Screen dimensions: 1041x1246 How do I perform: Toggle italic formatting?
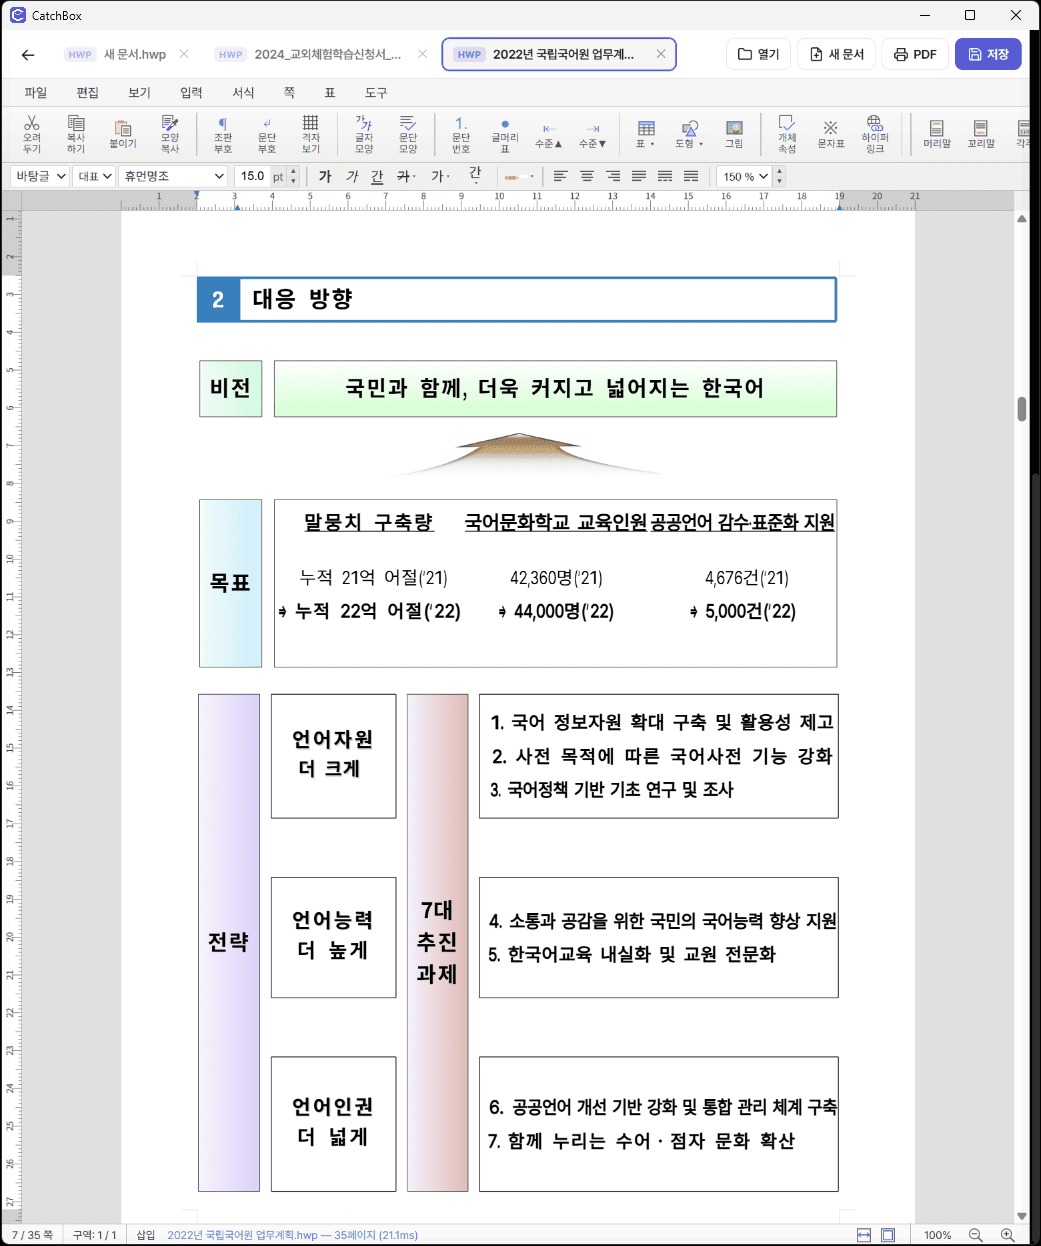352,176
